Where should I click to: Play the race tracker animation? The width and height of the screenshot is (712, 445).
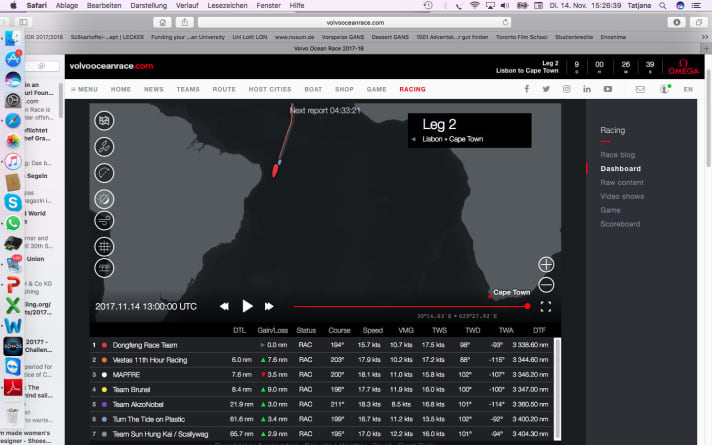pyautogui.click(x=247, y=306)
